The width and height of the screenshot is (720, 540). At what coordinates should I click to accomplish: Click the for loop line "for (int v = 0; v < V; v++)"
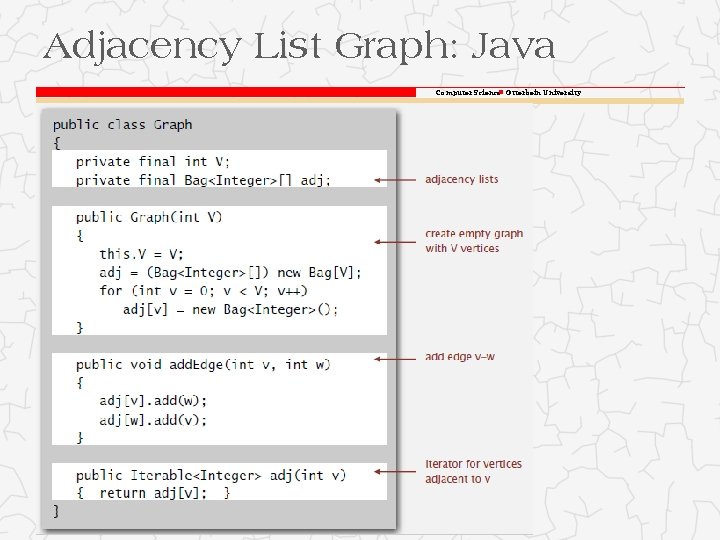point(203,291)
